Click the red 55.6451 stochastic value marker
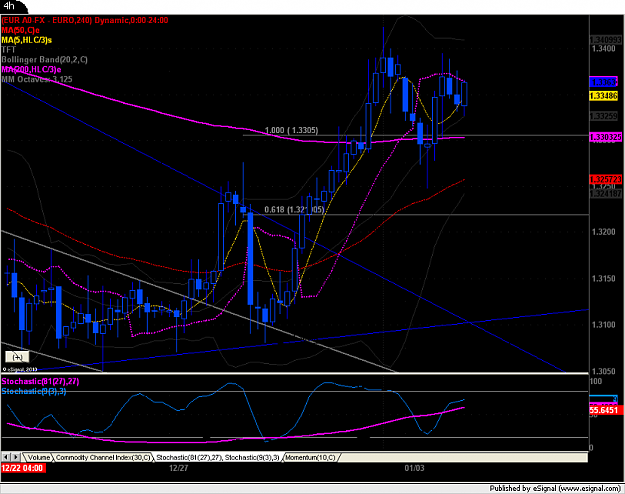This screenshot has height=494, width=625. coord(605,410)
